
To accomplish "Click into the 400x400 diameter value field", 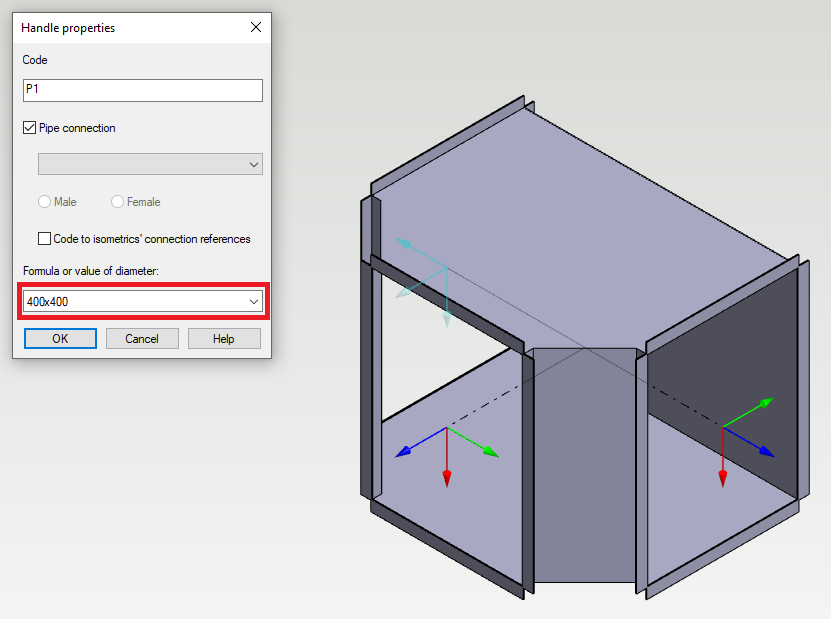I will [130, 301].
